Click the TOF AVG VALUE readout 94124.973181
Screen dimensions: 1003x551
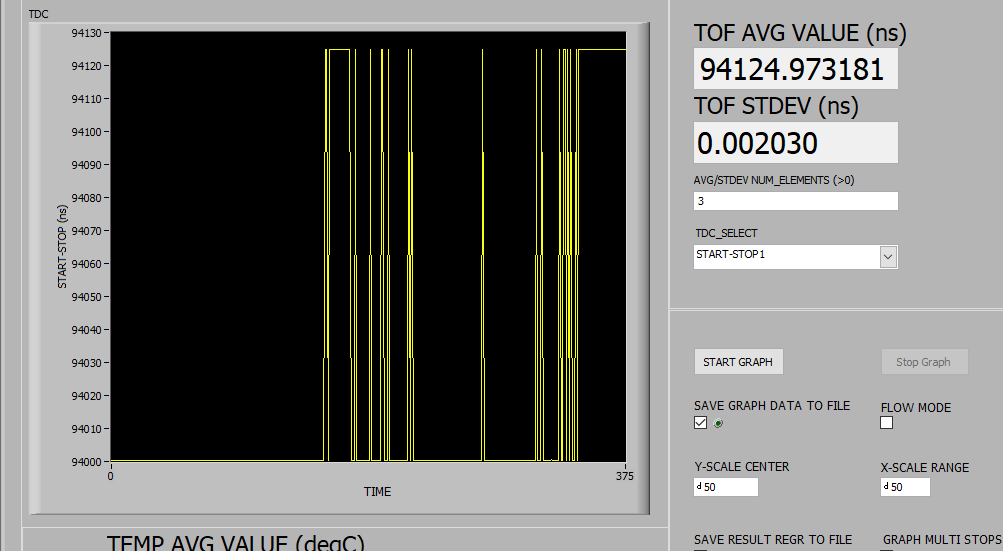pos(796,69)
